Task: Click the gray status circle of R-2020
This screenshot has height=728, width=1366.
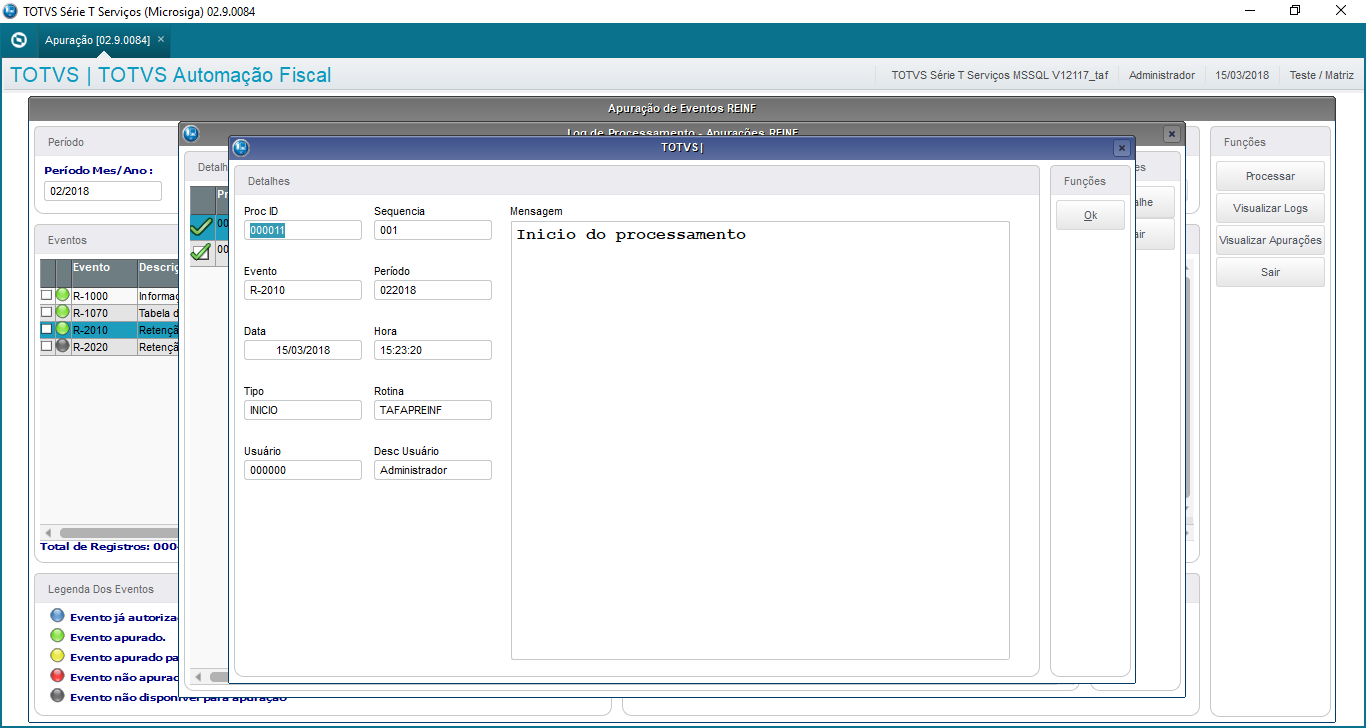Action: click(63, 346)
